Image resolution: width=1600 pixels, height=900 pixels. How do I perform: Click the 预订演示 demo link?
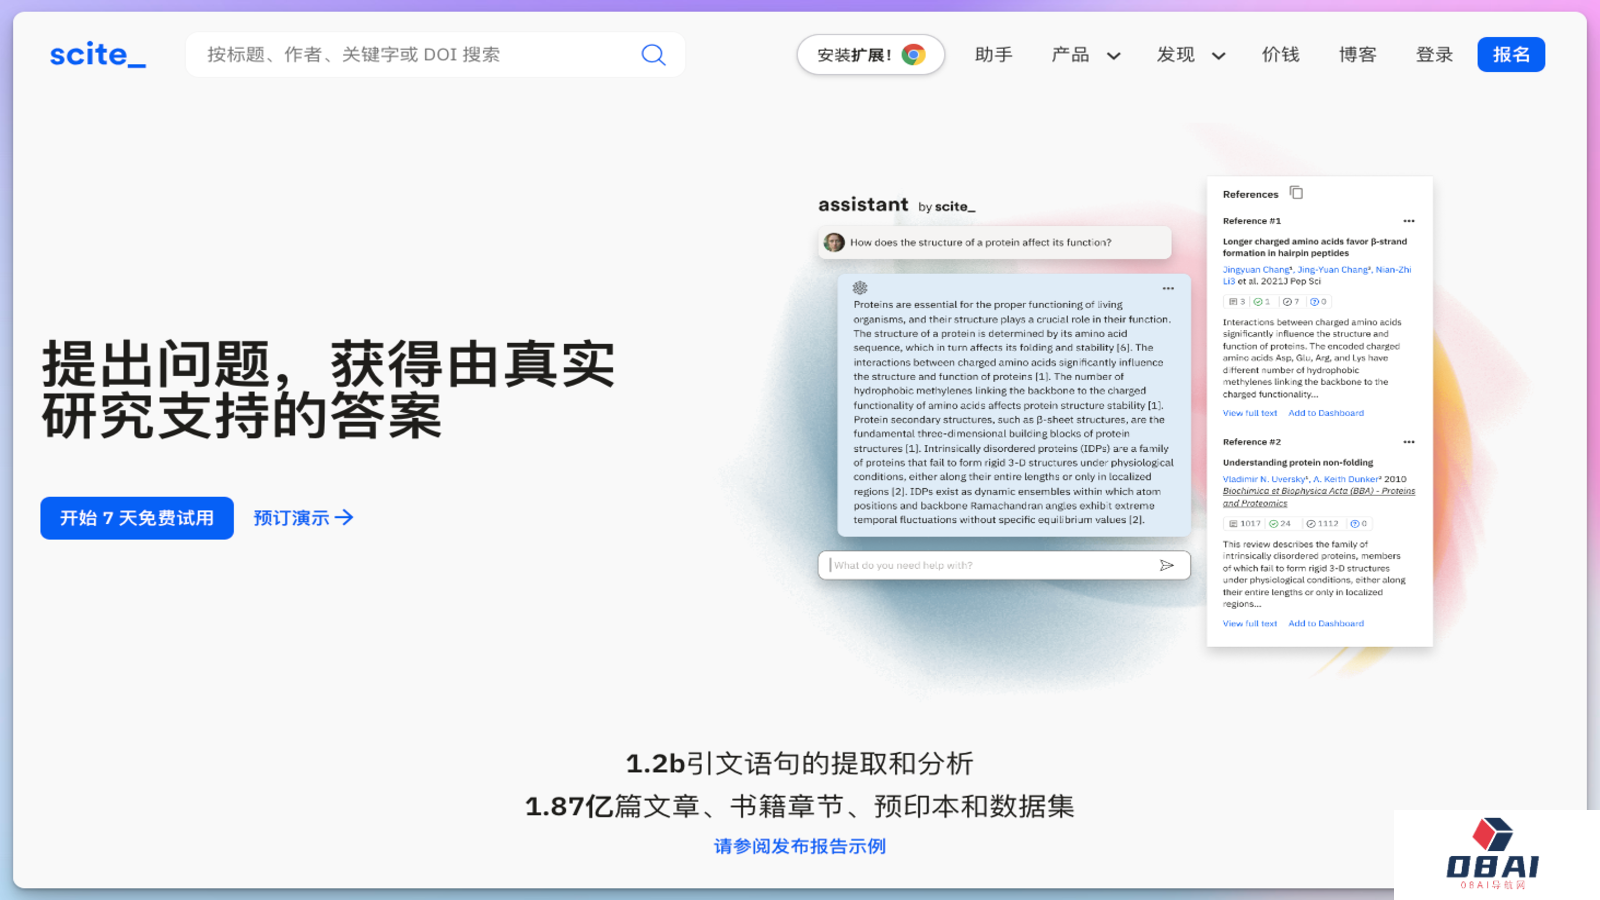point(303,518)
